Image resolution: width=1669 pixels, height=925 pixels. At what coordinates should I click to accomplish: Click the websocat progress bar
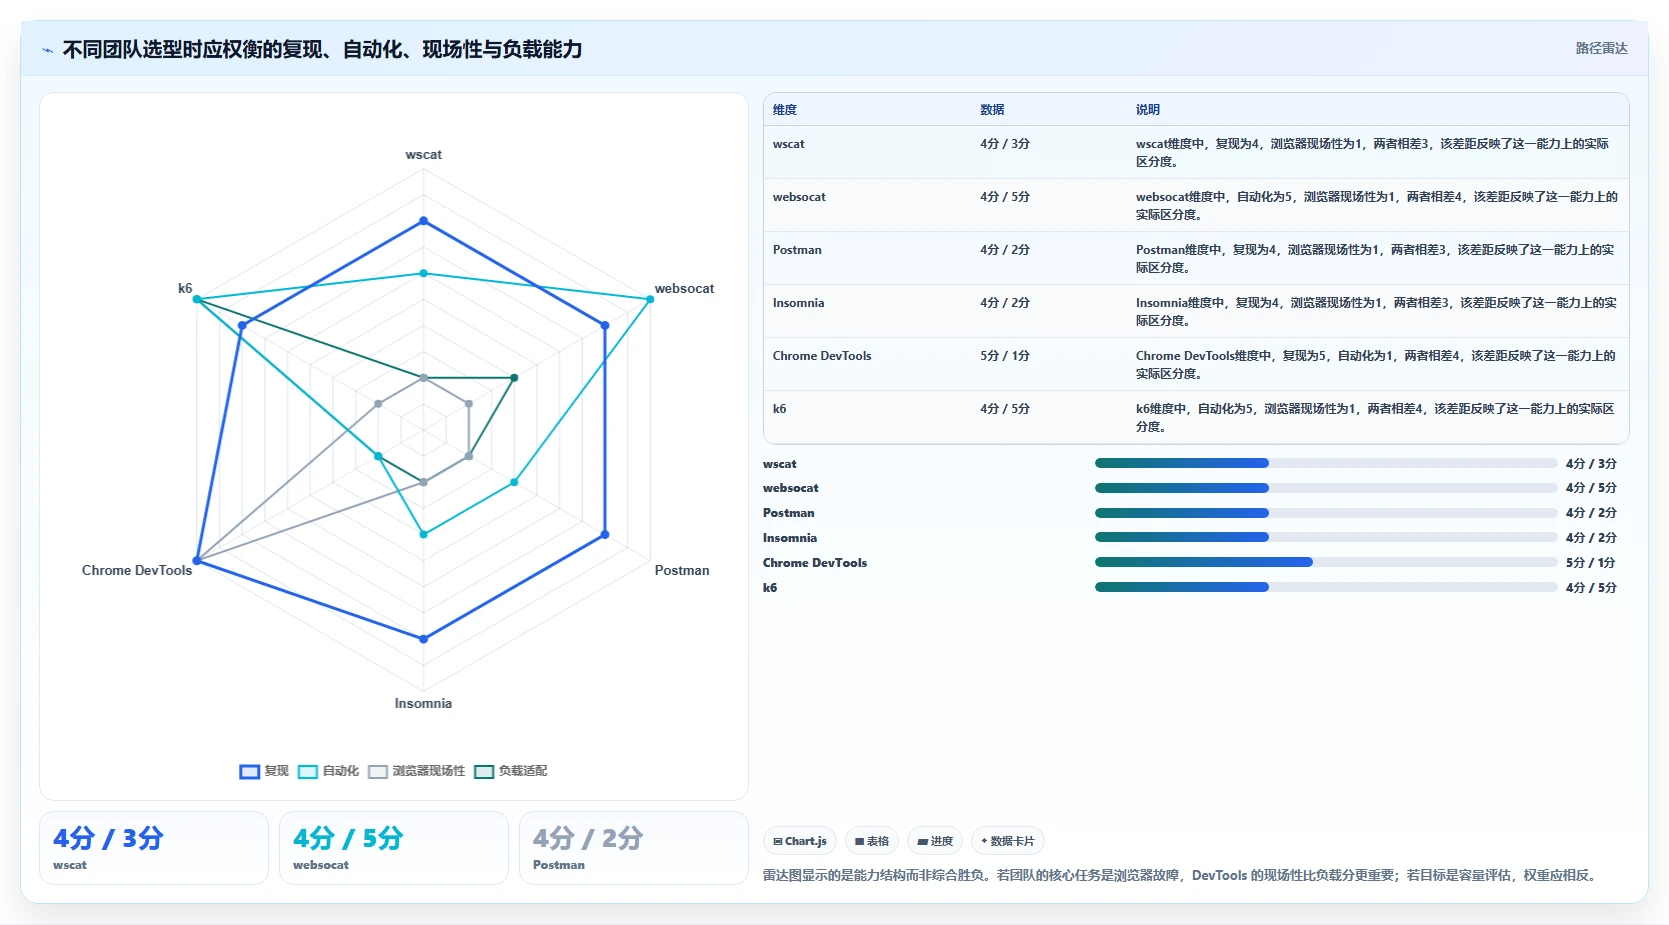pos(1326,488)
